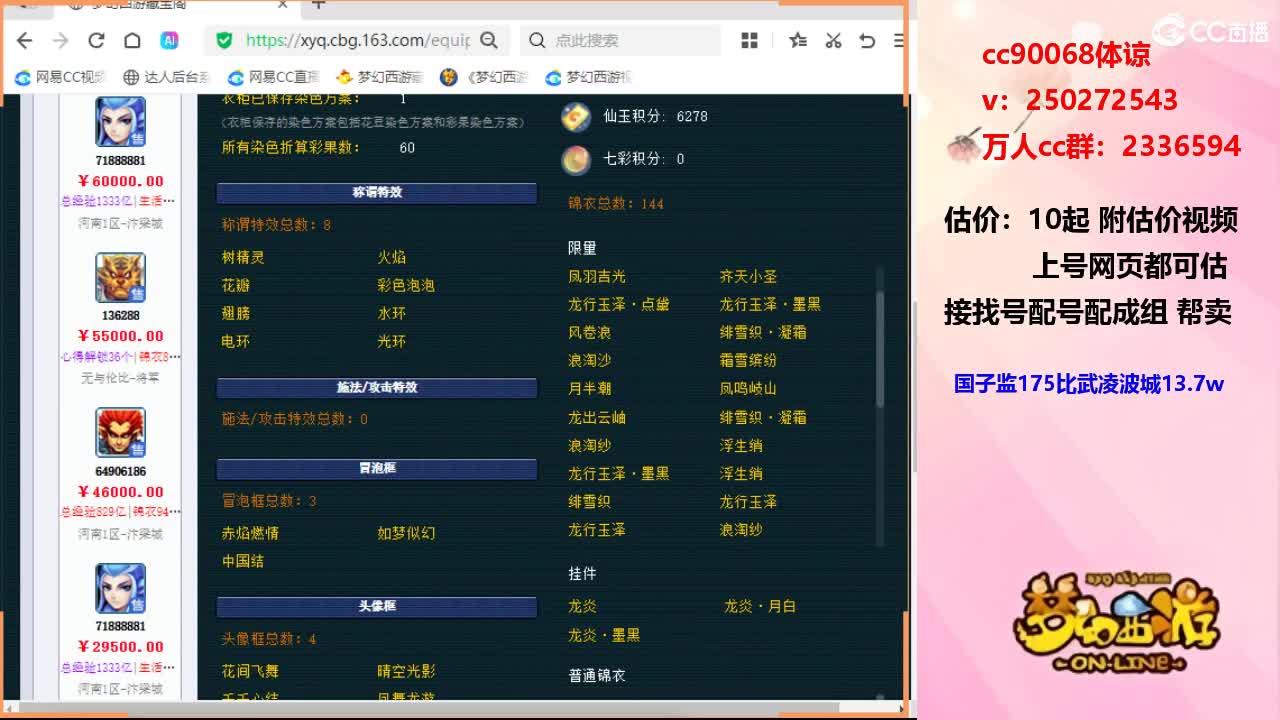Click the scissors screenshot tool

point(833,40)
